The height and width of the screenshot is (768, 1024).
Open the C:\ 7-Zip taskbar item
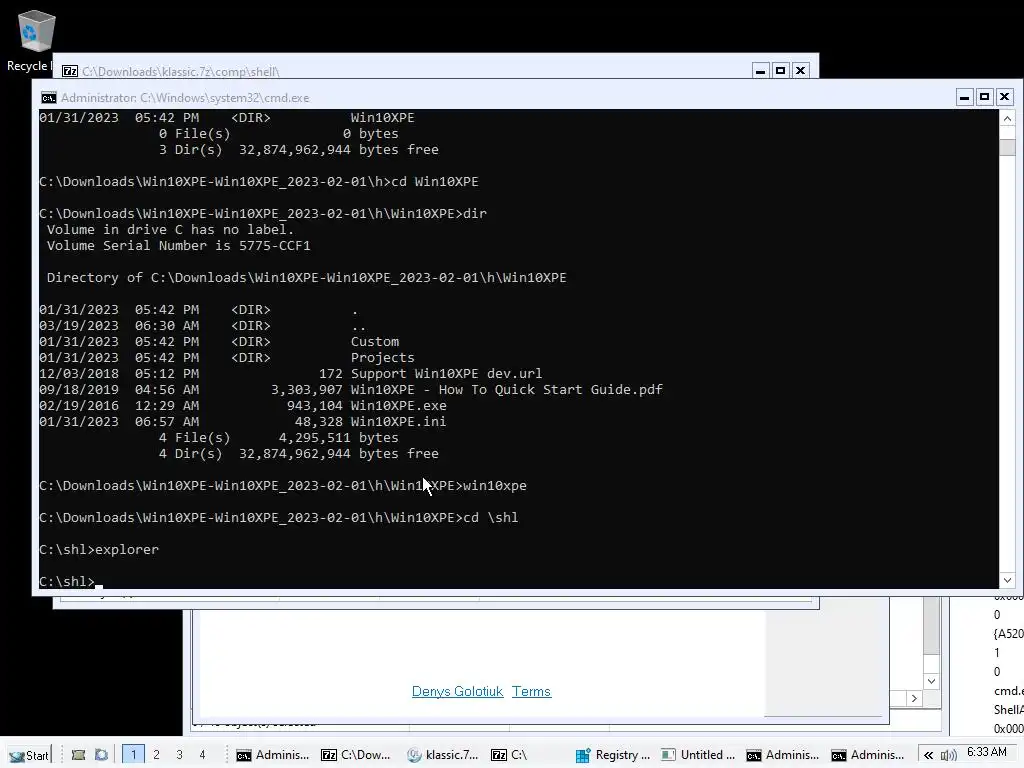coord(509,755)
